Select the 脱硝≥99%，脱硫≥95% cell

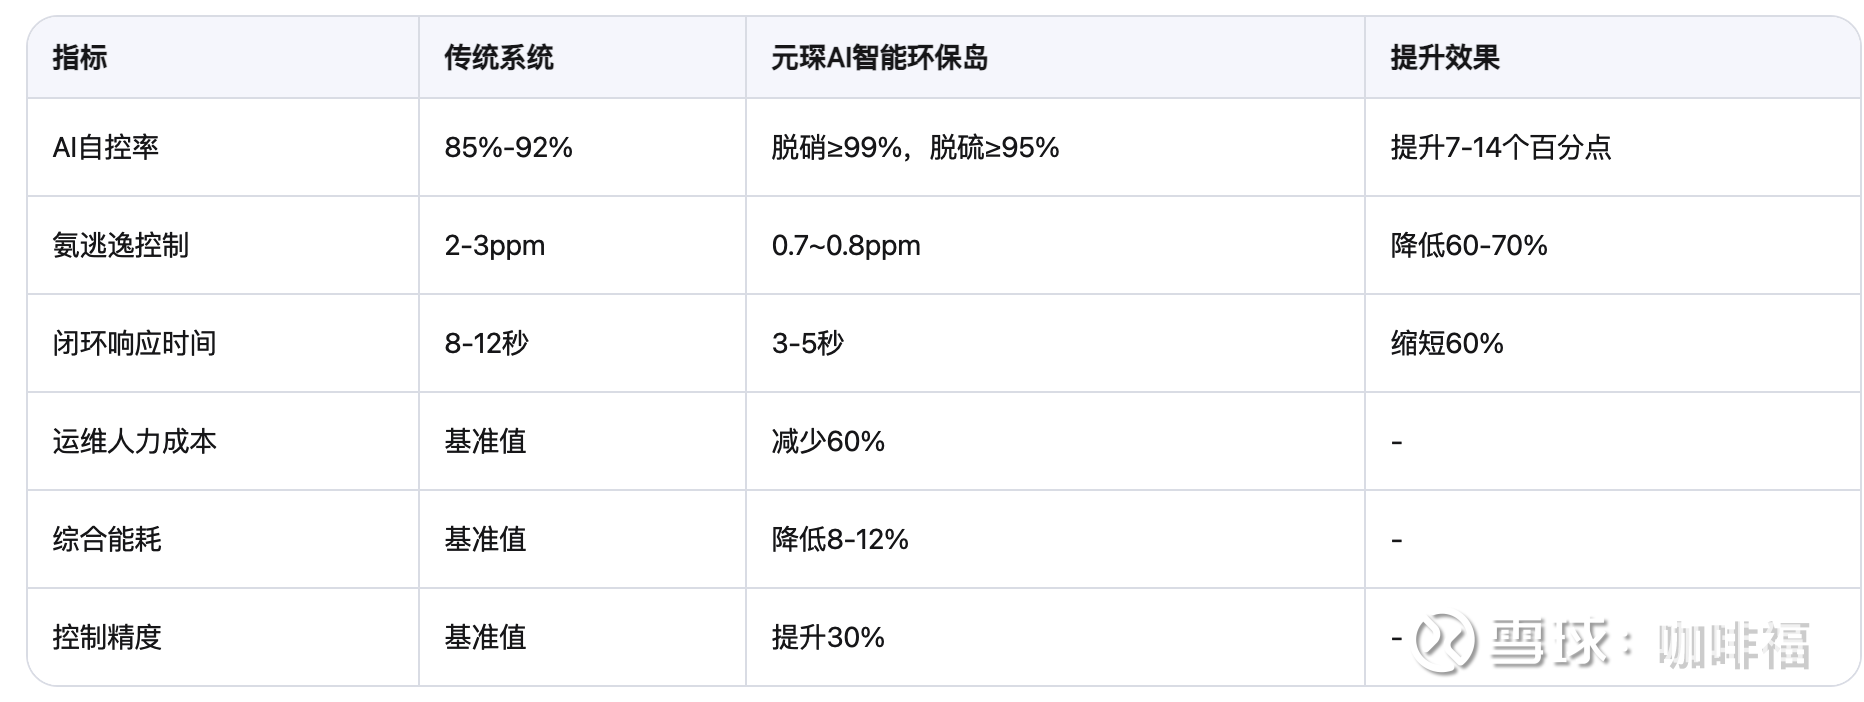click(915, 148)
